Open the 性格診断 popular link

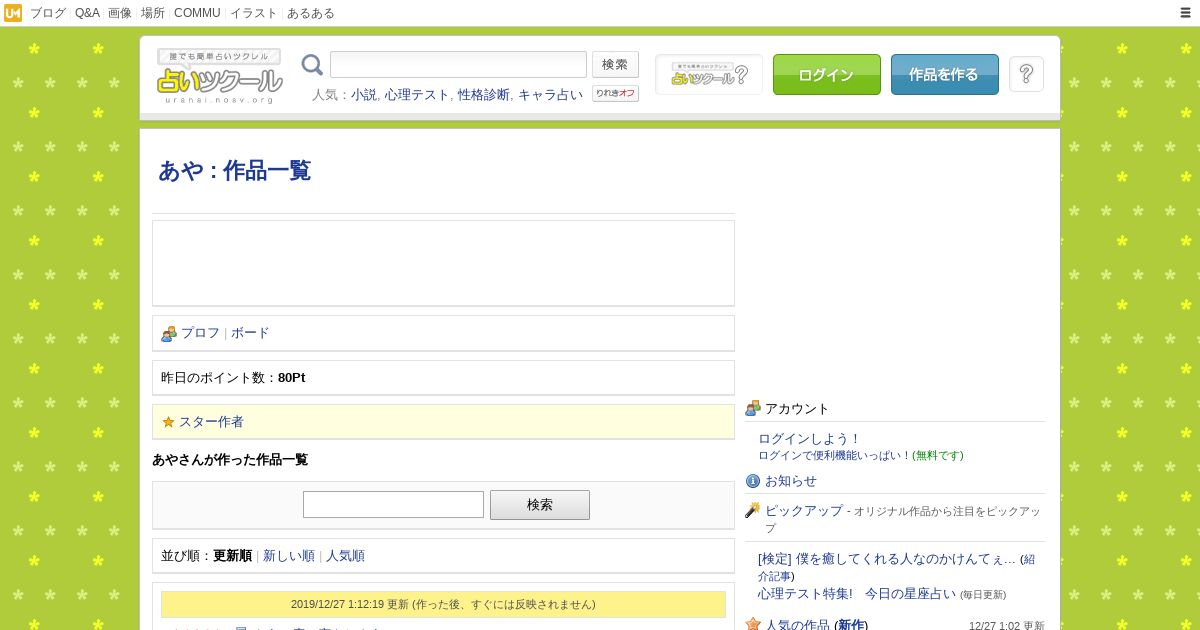484,95
